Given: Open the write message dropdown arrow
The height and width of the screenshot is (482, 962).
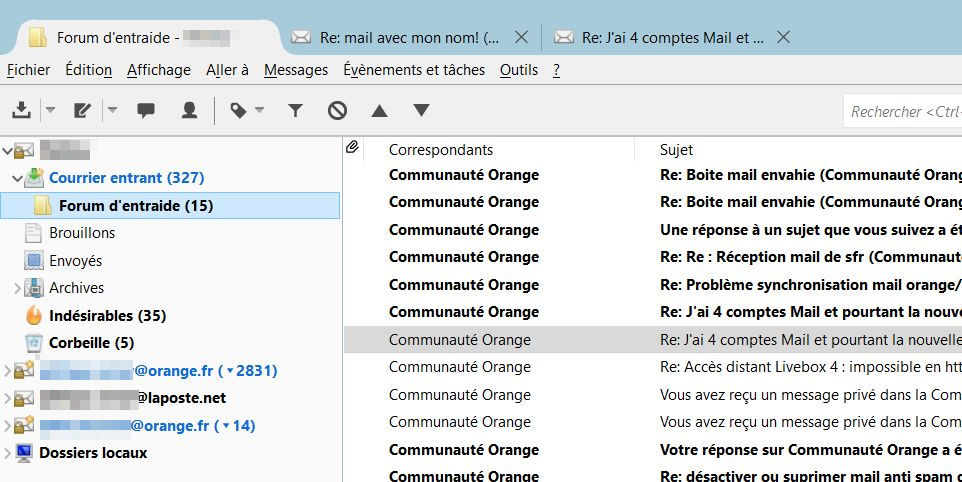Looking at the screenshot, I should pyautogui.click(x=112, y=111).
